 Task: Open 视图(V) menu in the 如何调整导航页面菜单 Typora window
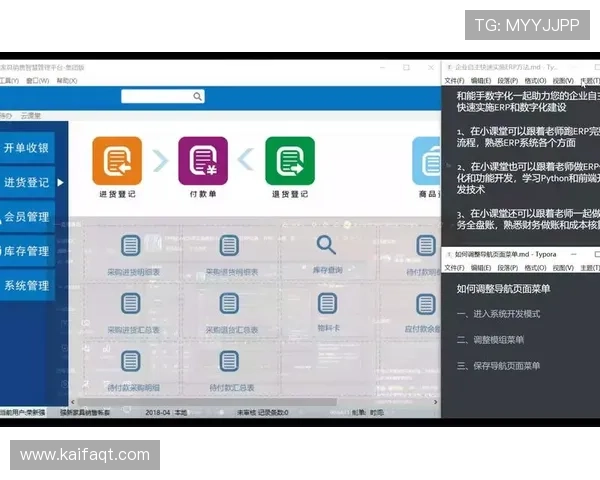pyautogui.click(x=563, y=268)
